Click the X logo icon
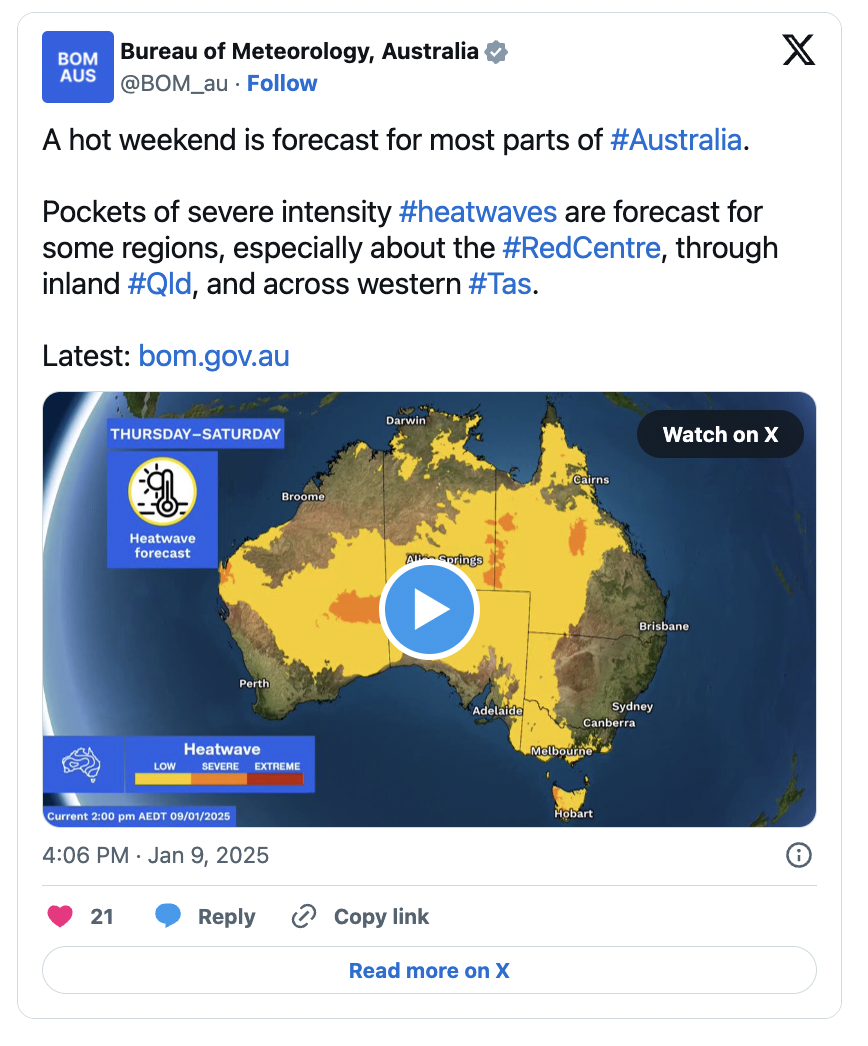The image size is (868, 1046). (x=799, y=51)
